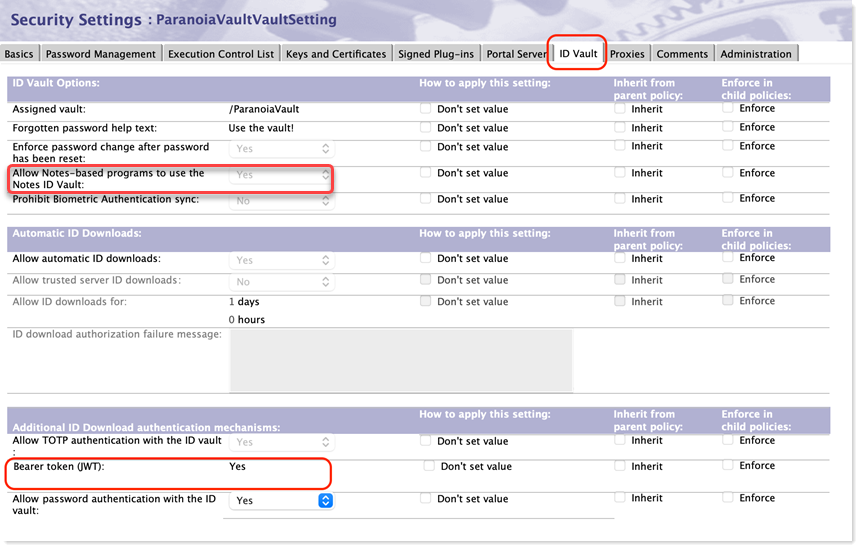Open Allow Notes-based programs dropdown
860x549 pixels.
(281, 175)
